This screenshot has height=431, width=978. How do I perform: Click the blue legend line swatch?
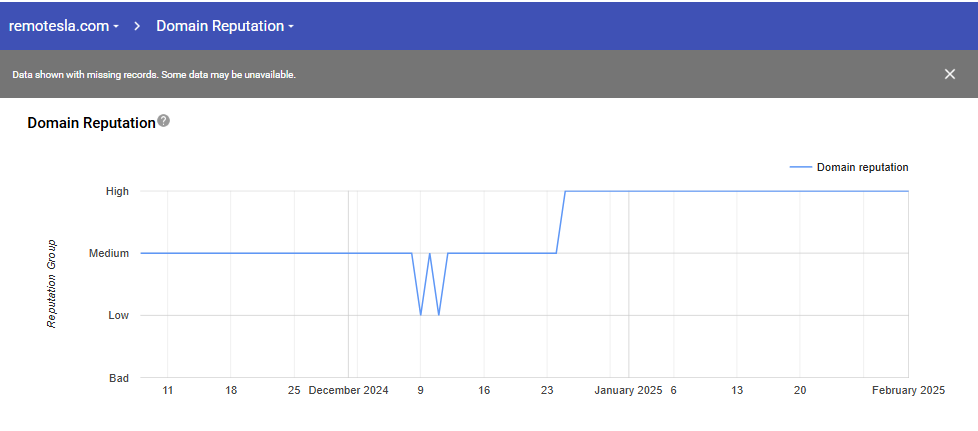coord(800,167)
